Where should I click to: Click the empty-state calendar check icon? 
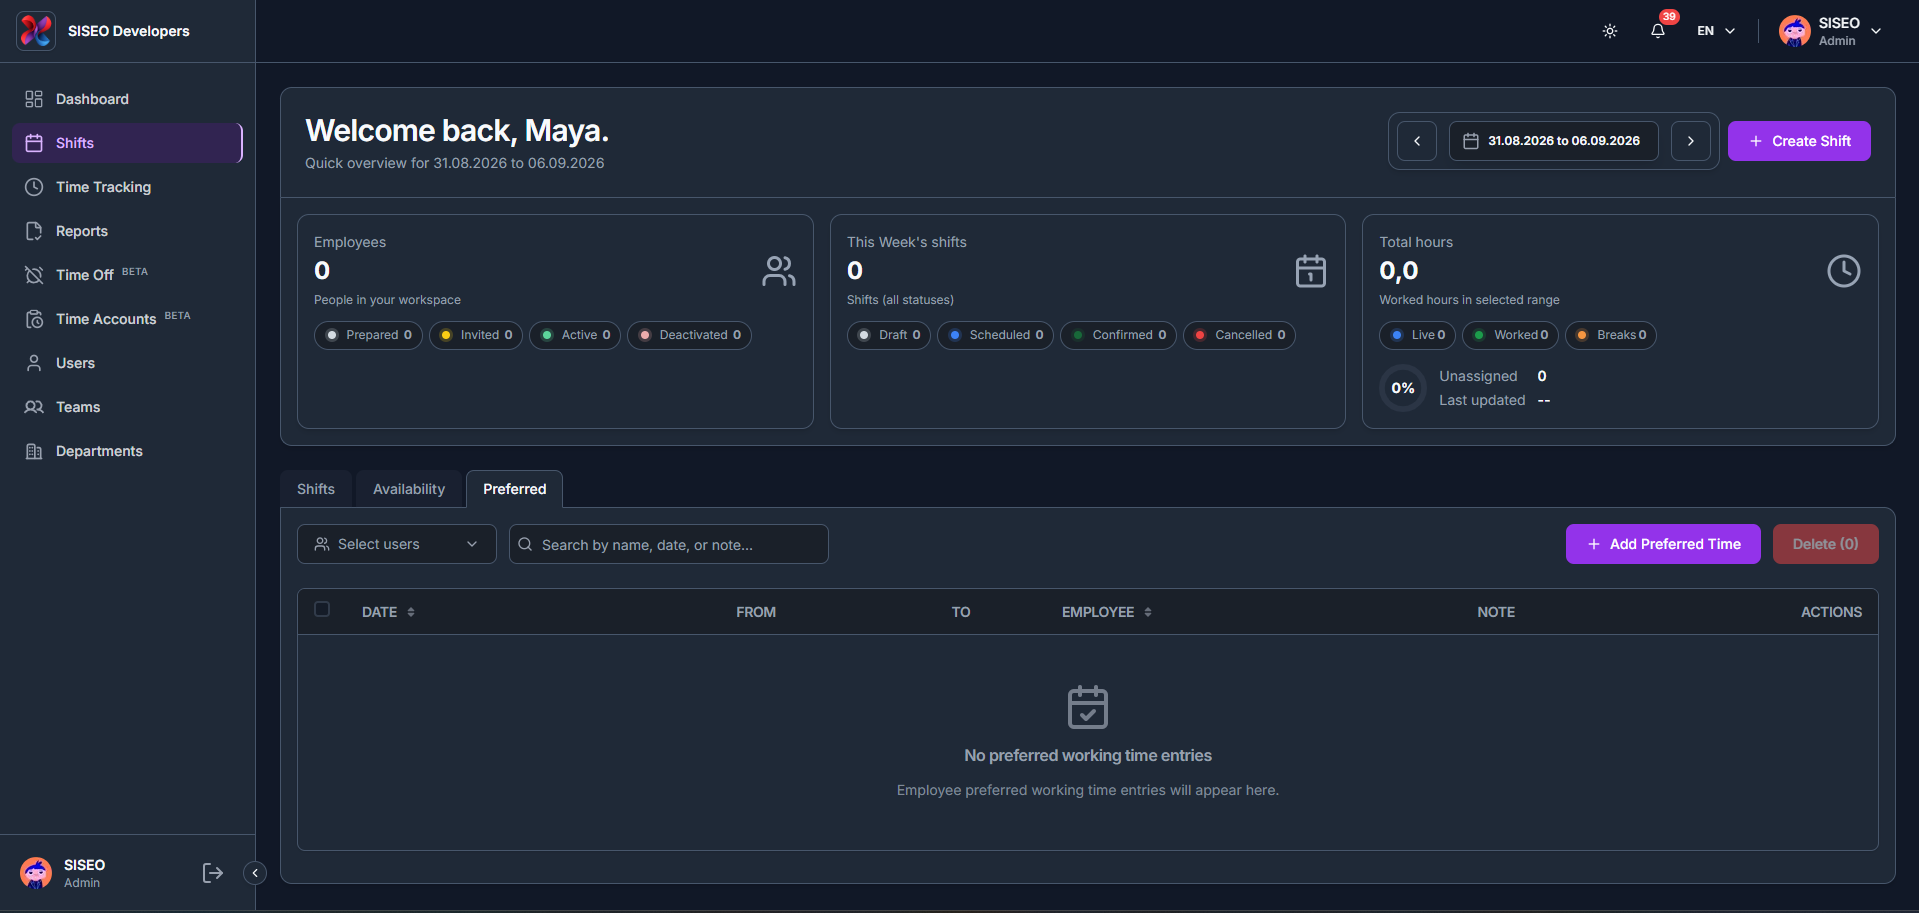point(1088,707)
